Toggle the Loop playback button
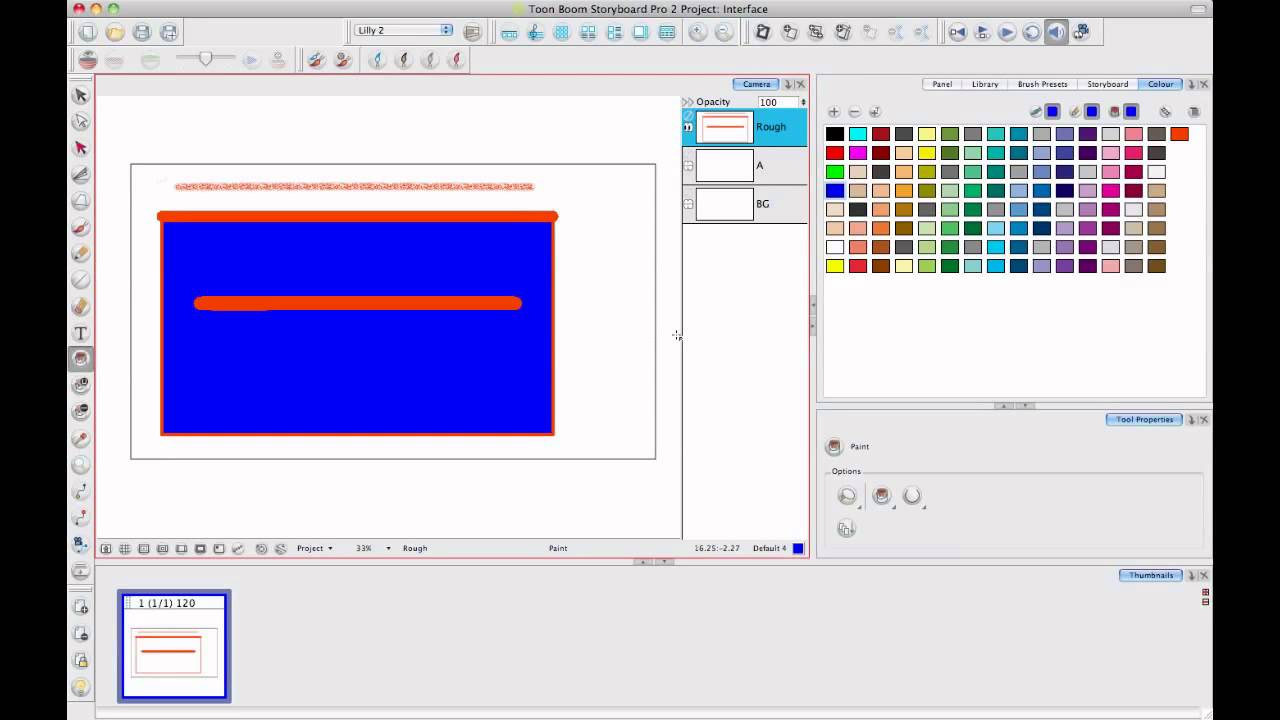1280x720 pixels. pos(1031,32)
